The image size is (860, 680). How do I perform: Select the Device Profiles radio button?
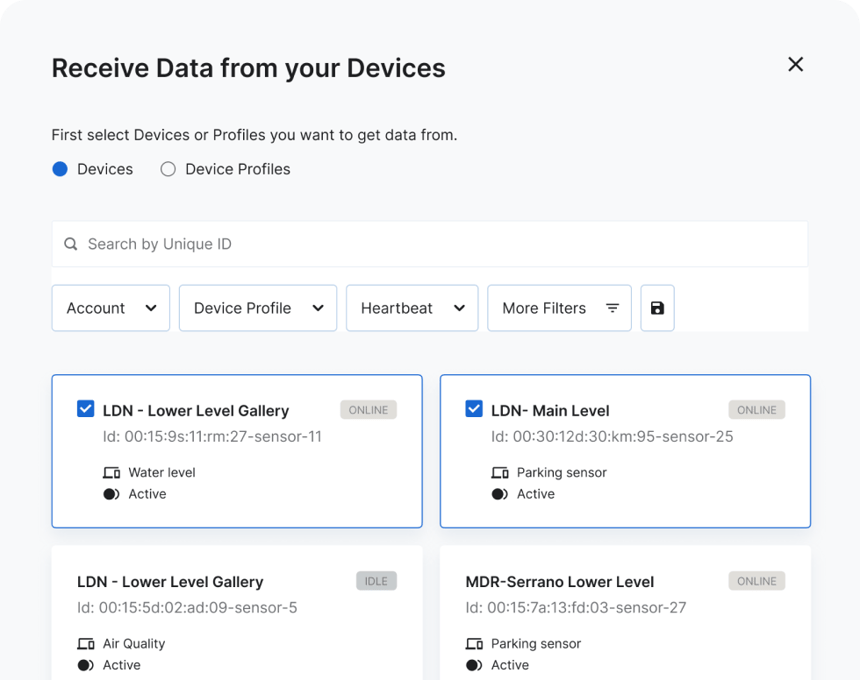[x=168, y=169]
